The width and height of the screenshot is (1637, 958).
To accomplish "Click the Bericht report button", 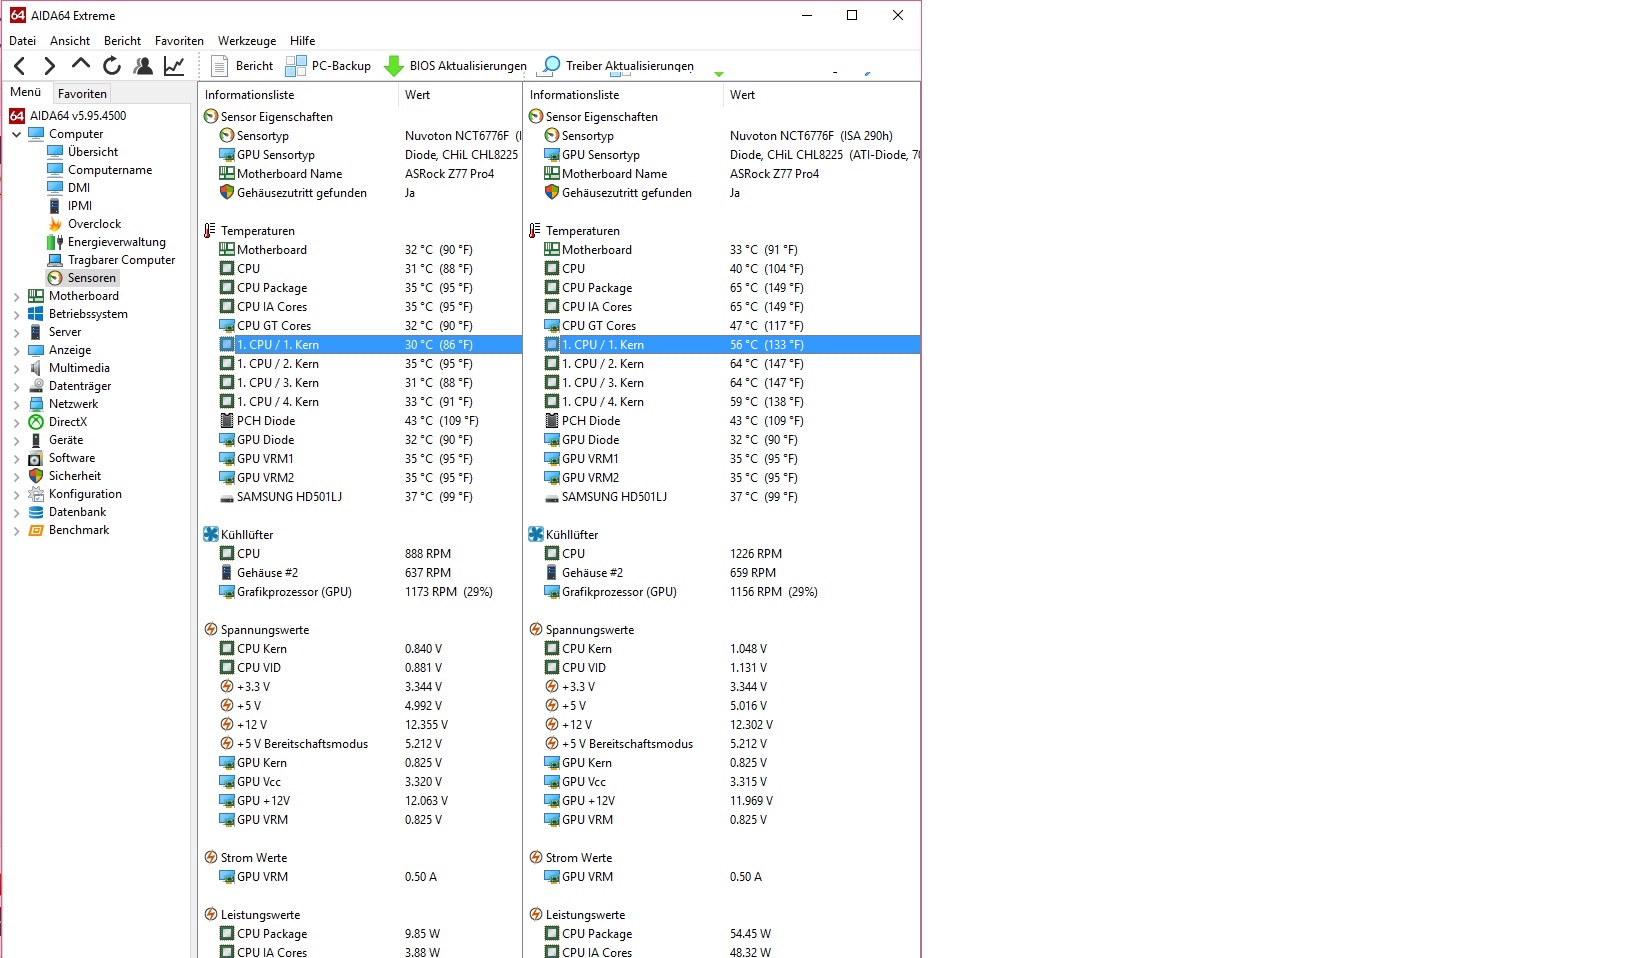I will (242, 66).
